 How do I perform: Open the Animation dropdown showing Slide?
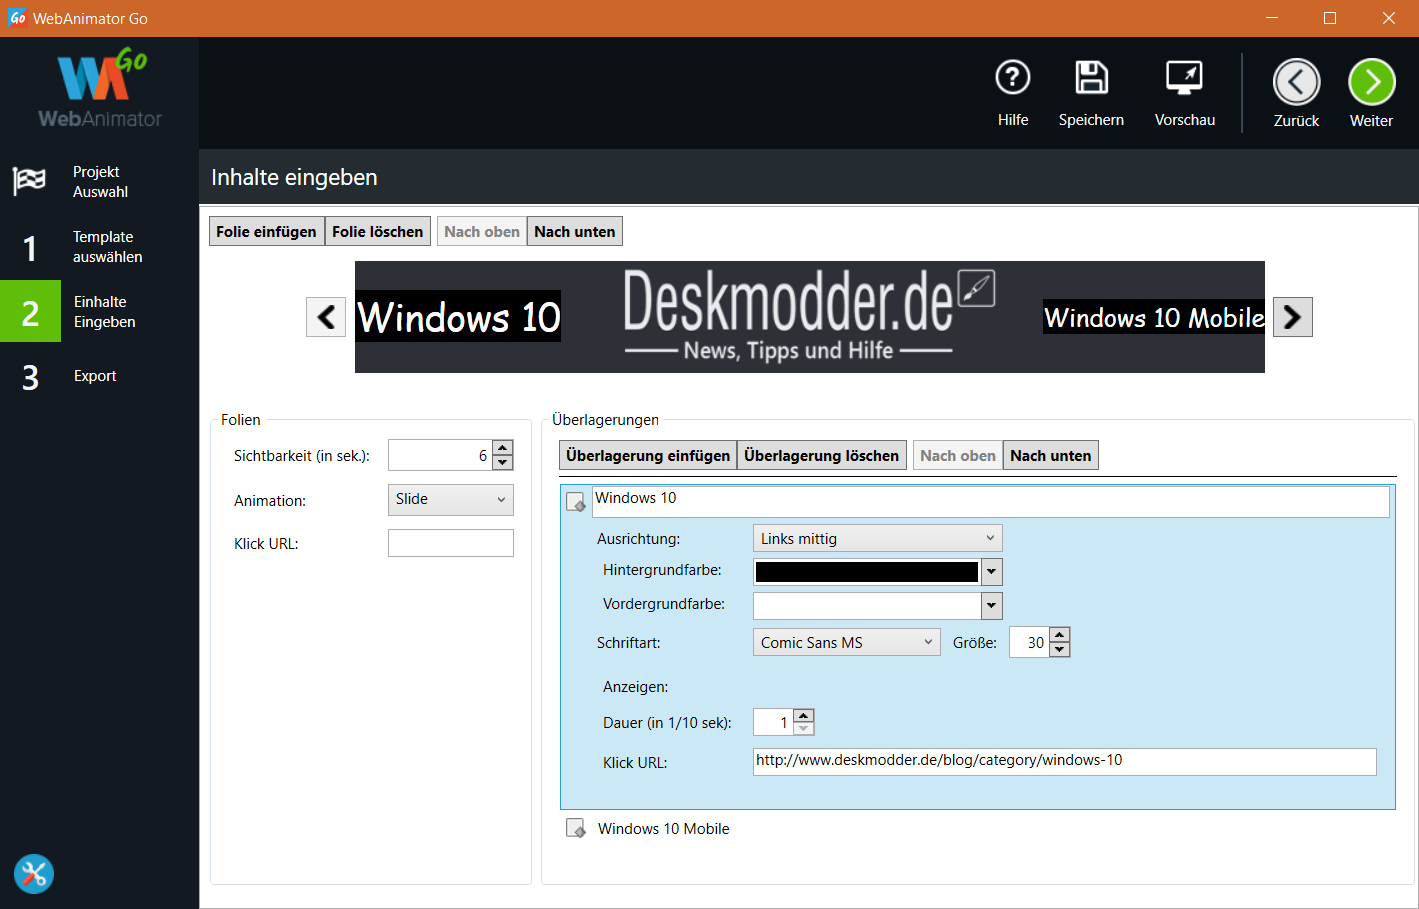451,499
